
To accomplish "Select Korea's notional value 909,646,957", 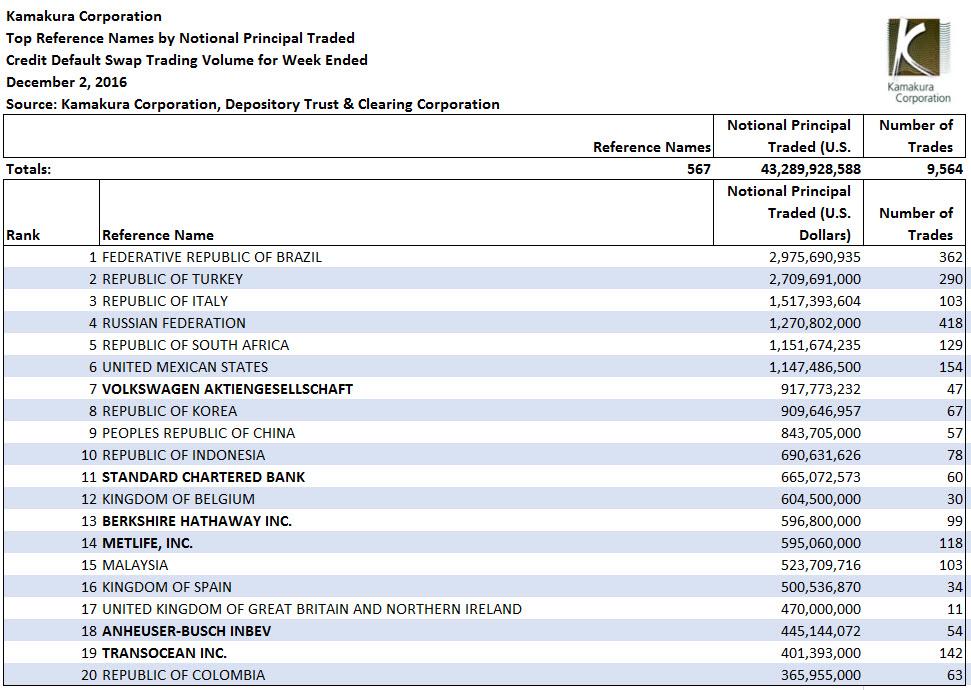I will pos(821,411).
